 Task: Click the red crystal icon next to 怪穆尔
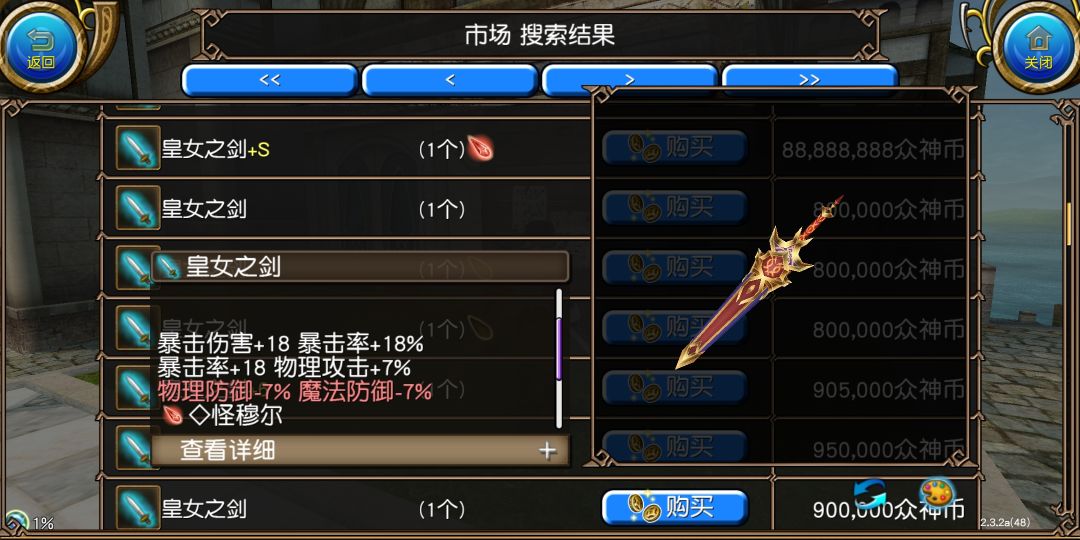coord(172,415)
